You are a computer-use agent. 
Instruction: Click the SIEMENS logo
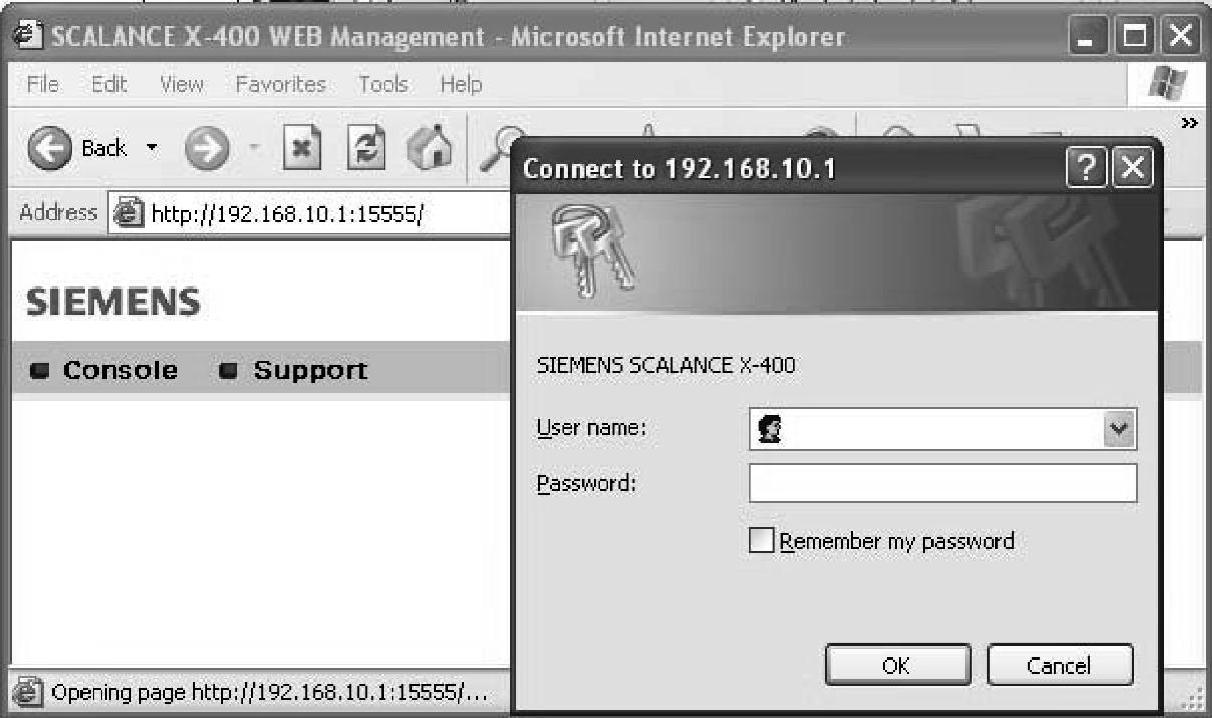113,302
